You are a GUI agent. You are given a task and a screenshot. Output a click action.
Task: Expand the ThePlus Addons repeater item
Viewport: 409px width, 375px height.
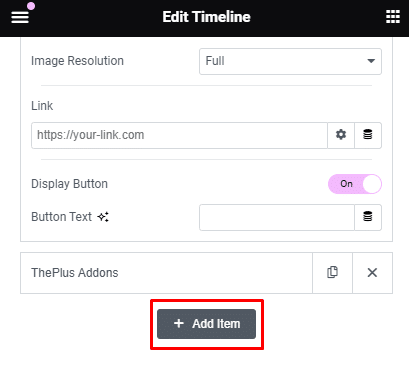(166, 273)
